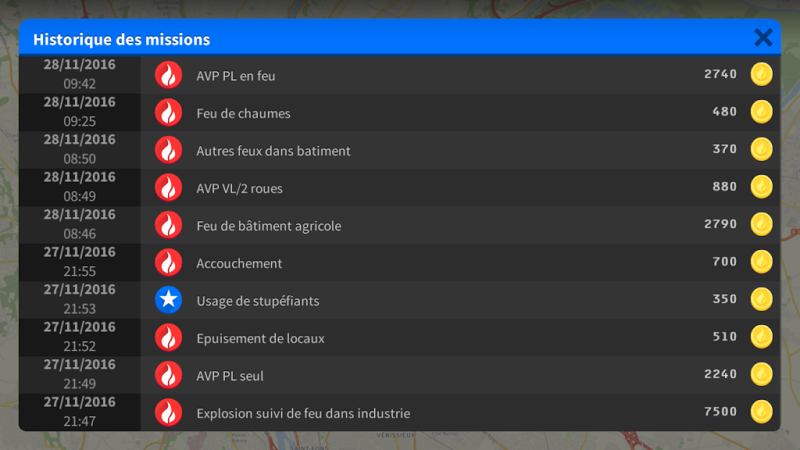
Task: Click the Historique des missions title
Action: pyautogui.click(x=121, y=40)
